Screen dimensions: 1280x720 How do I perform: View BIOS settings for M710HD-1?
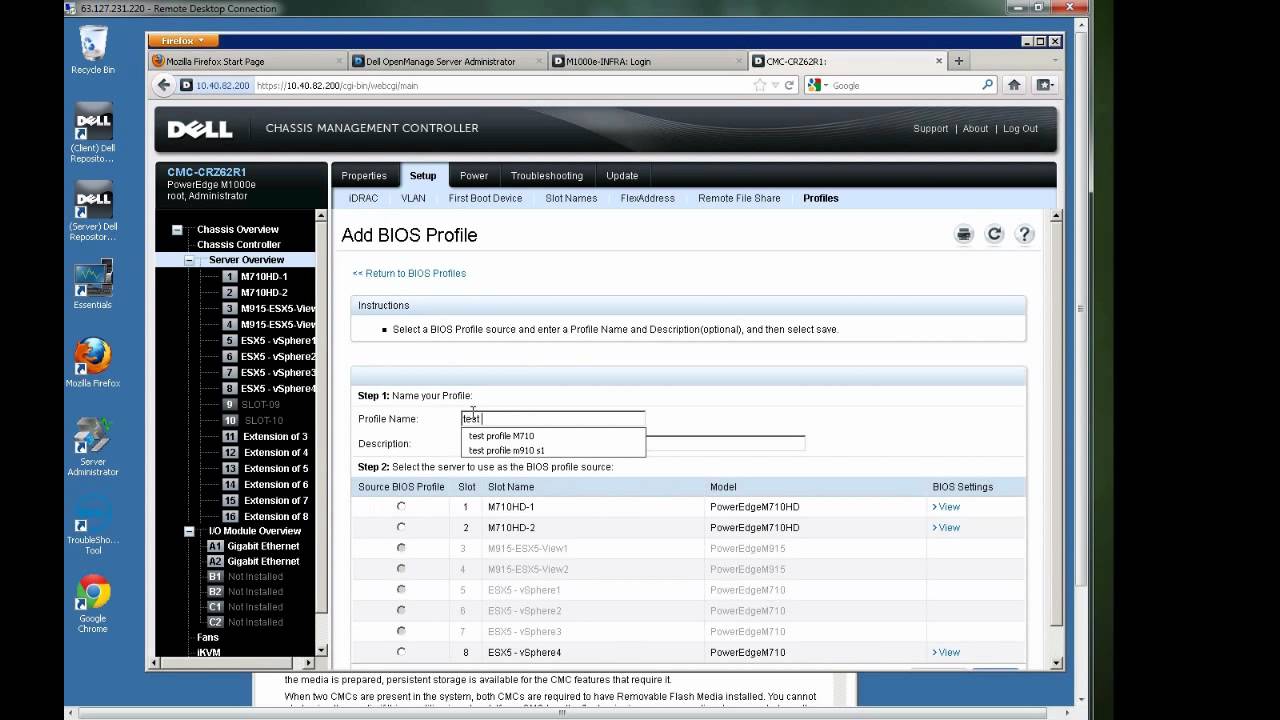point(946,507)
